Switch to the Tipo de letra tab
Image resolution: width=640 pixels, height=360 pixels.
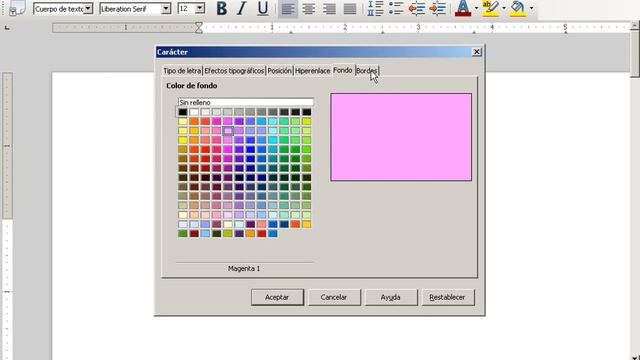point(182,71)
